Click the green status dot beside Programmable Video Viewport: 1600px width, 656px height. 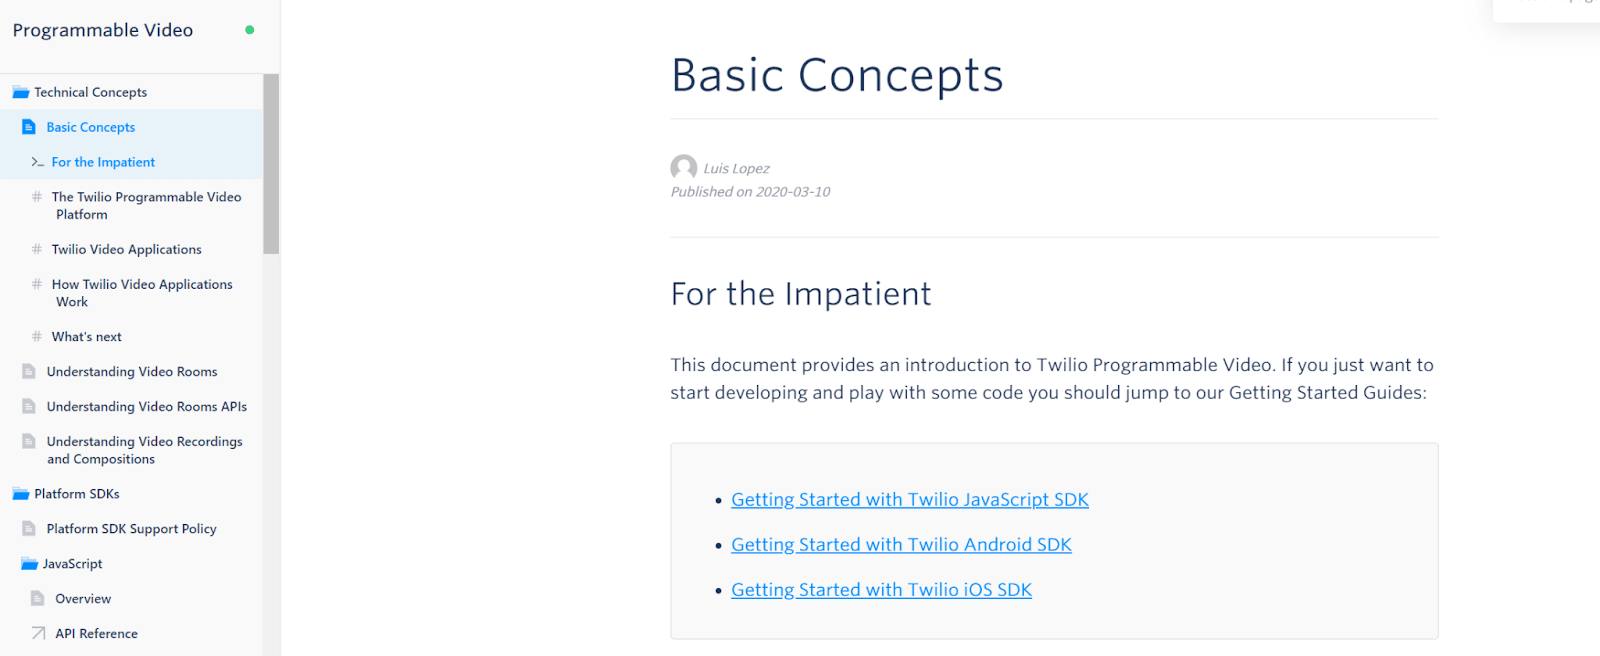coord(249,30)
